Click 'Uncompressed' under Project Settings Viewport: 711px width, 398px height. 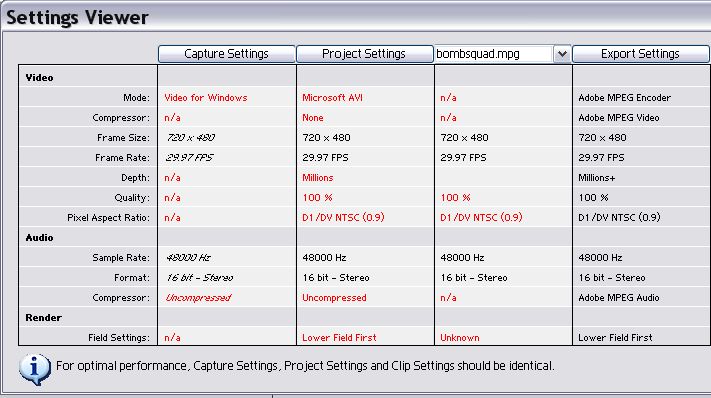click(334, 298)
